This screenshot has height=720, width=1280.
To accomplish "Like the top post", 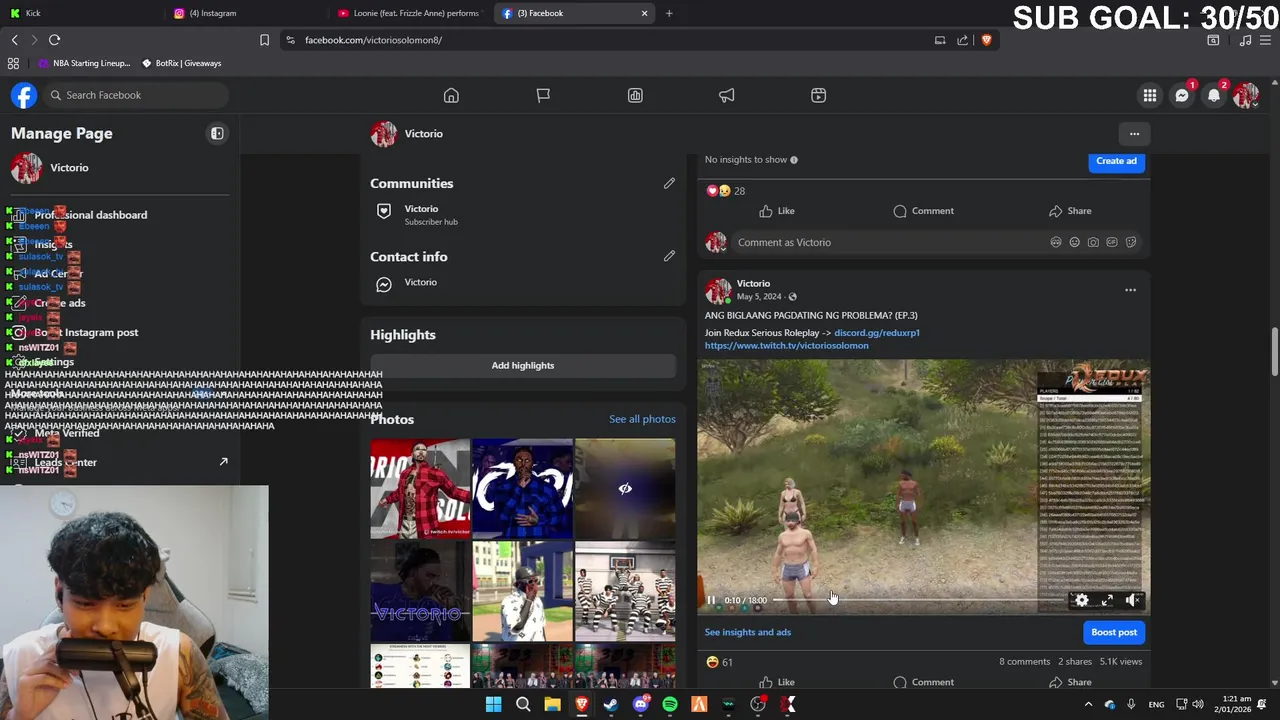I will (x=776, y=211).
